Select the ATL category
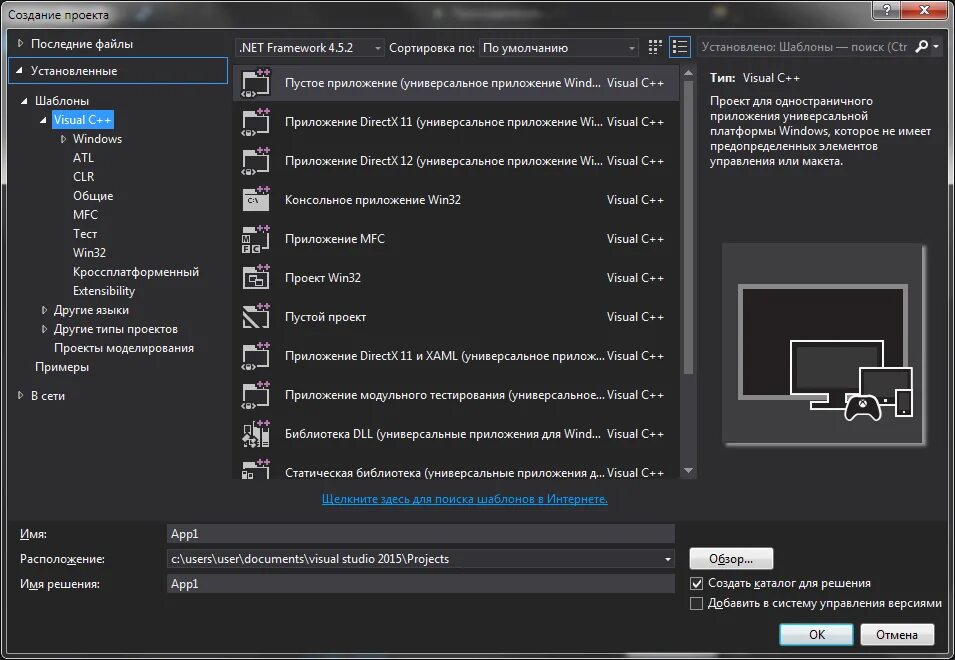The width and height of the screenshot is (955, 660). click(83, 158)
